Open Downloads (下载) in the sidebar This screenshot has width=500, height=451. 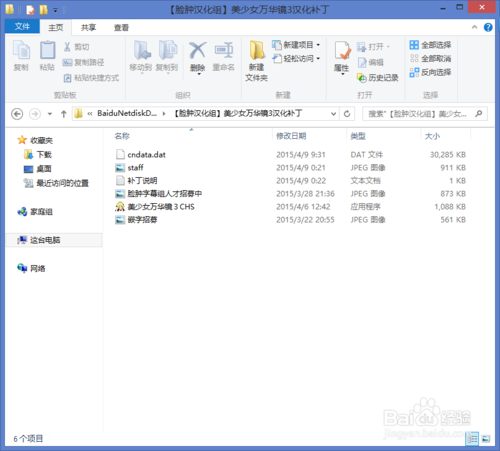pos(38,155)
